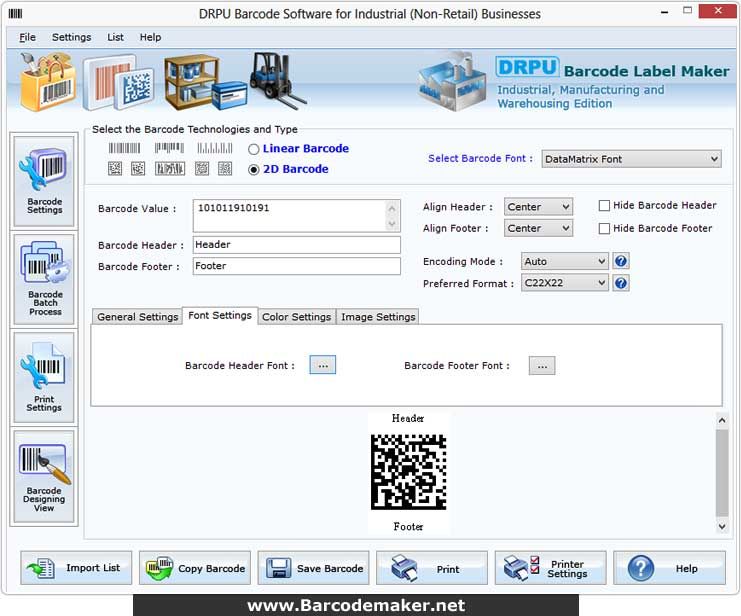741x616 pixels.
Task: Click the Barcode Footer text field
Action: point(296,266)
